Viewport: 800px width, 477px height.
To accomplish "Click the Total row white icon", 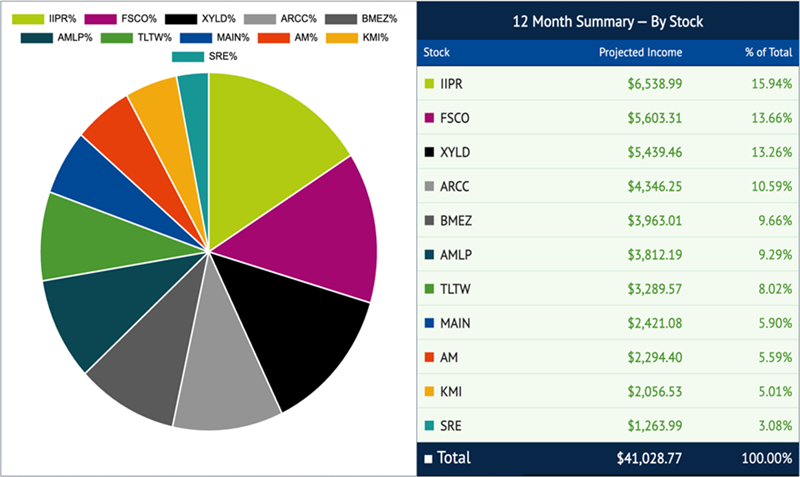I will 429,459.
